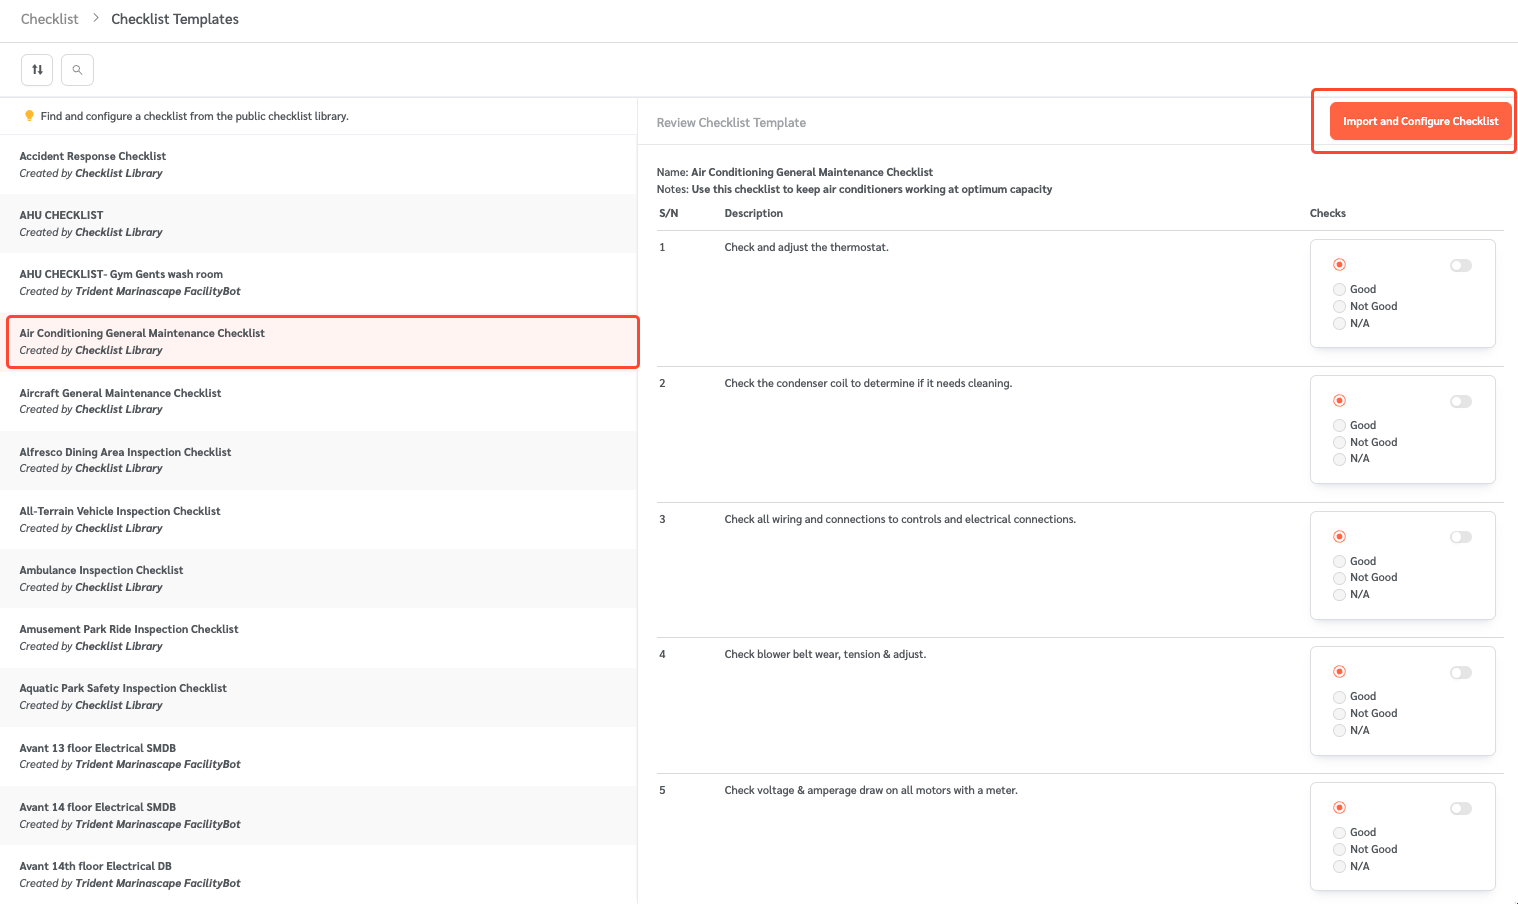This screenshot has width=1518, height=904.
Task: Click the Checklist Templates breadcrumb item
Action: click(x=175, y=18)
